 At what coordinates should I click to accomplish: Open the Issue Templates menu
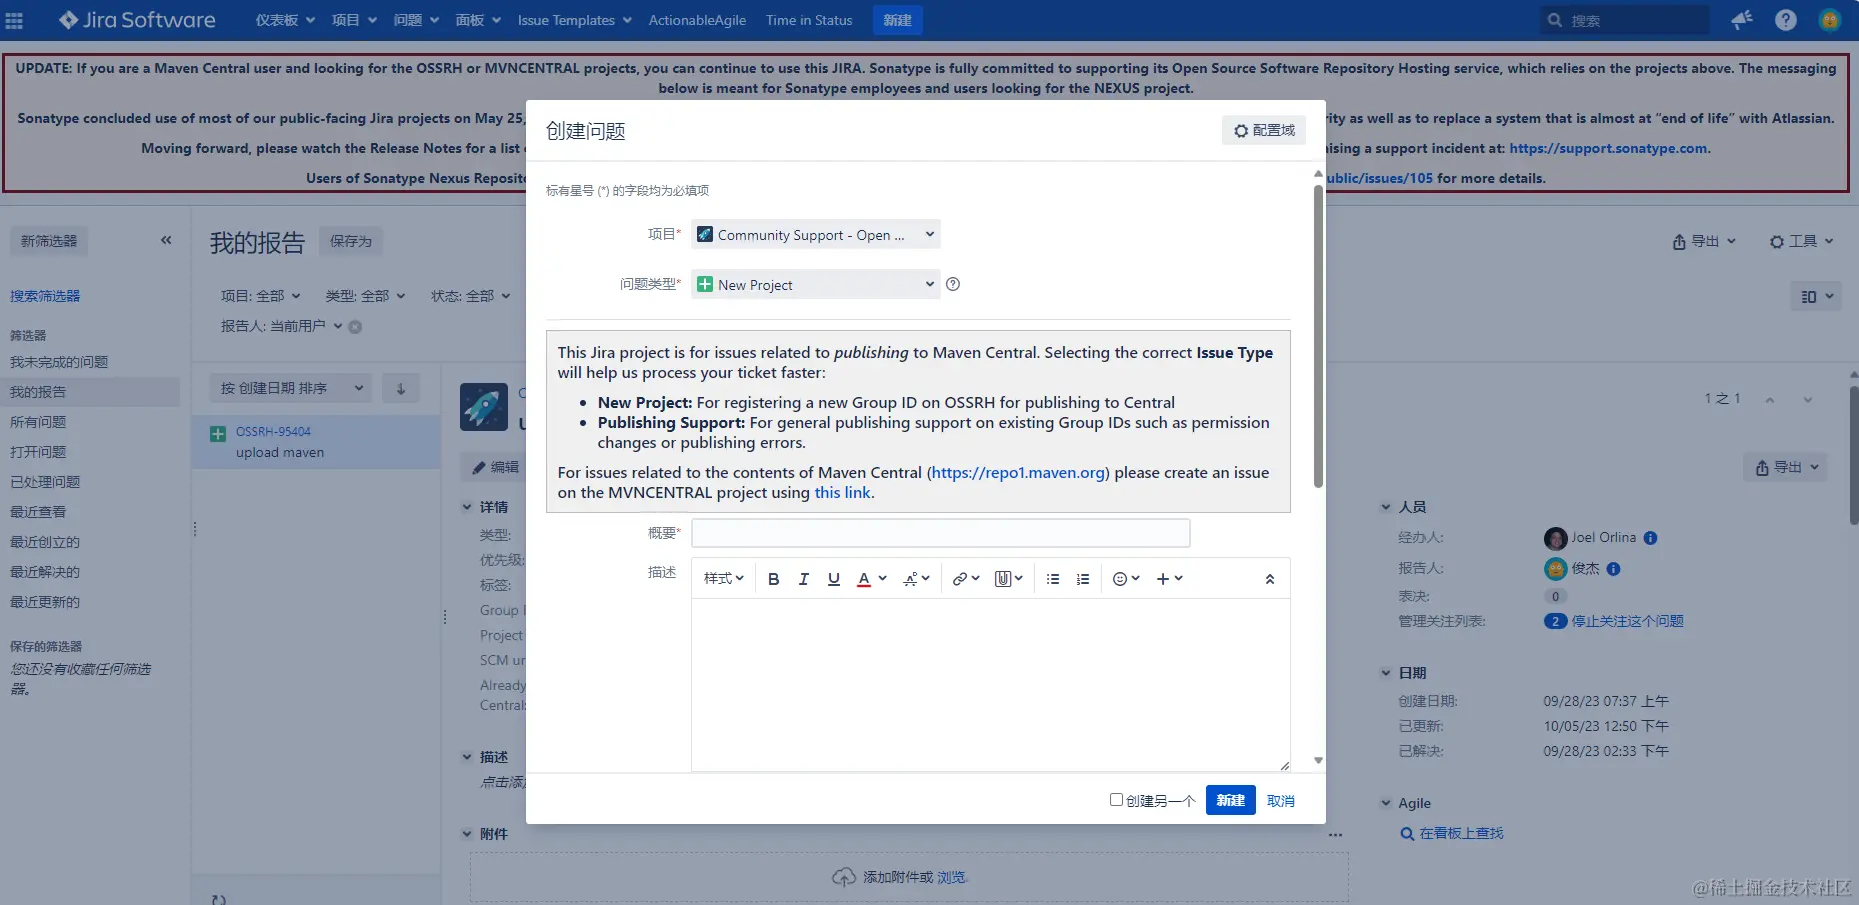point(574,20)
